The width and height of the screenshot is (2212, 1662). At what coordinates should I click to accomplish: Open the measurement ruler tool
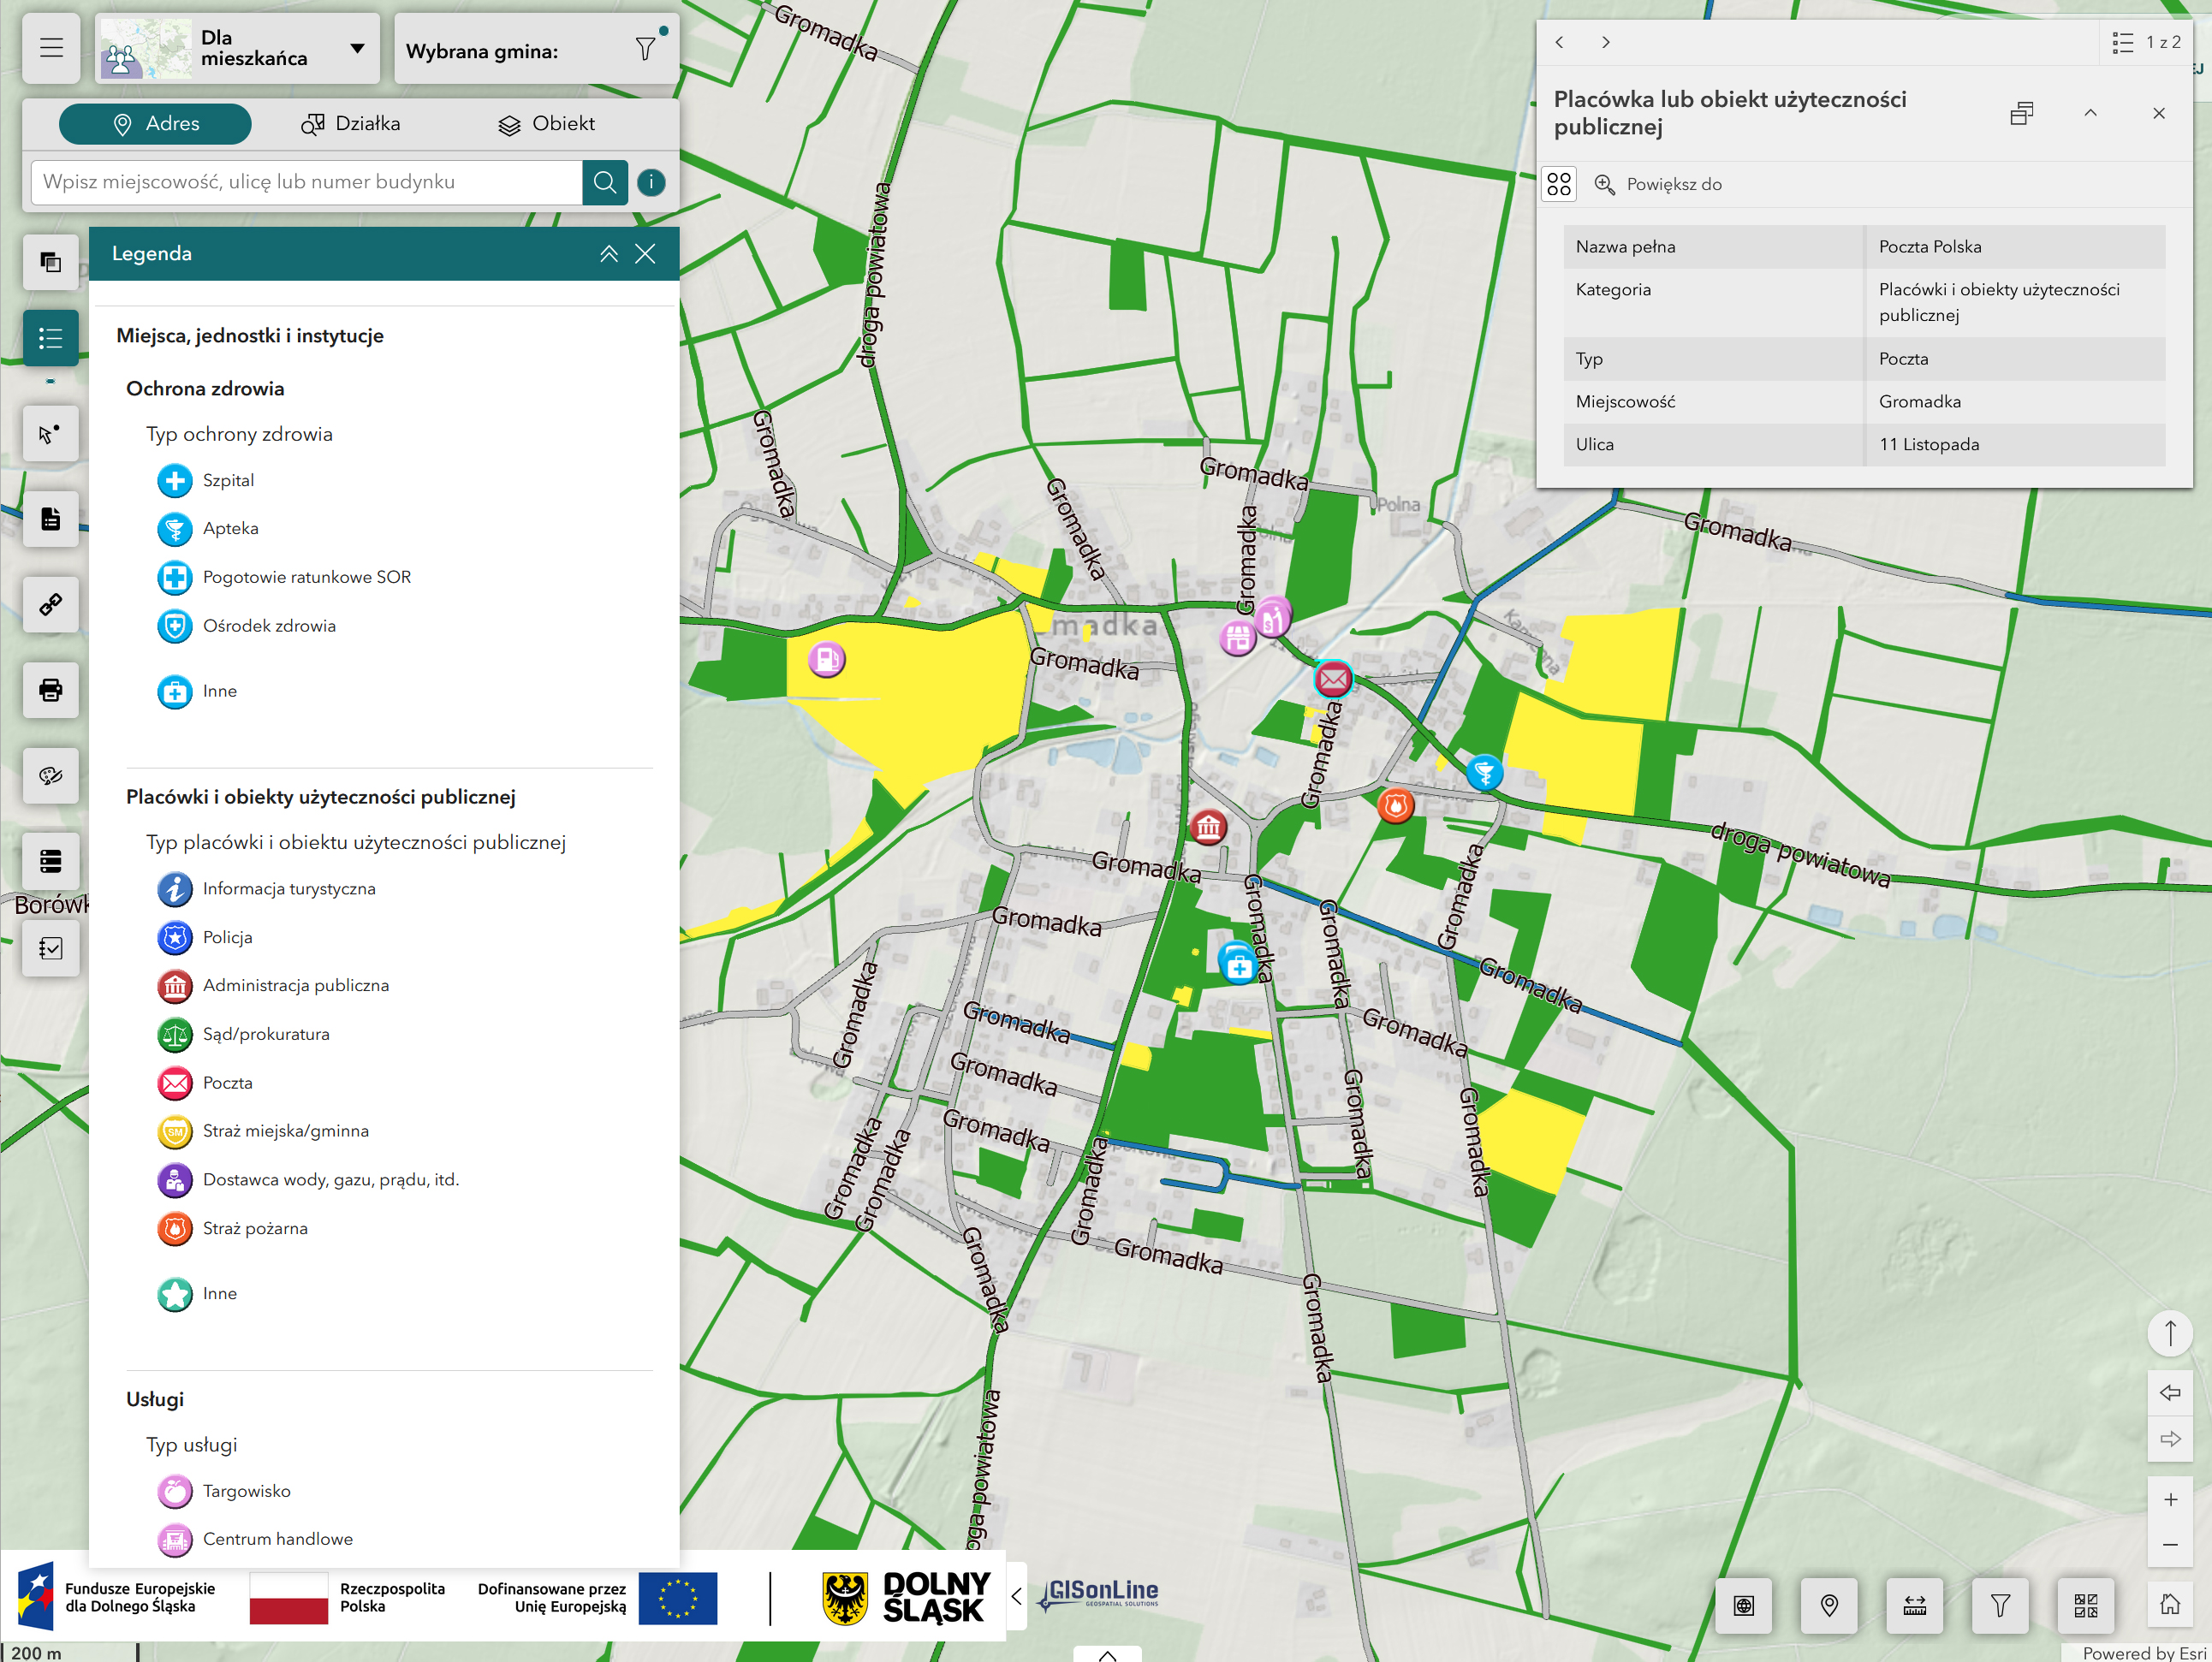pyautogui.click(x=1914, y=1606)
